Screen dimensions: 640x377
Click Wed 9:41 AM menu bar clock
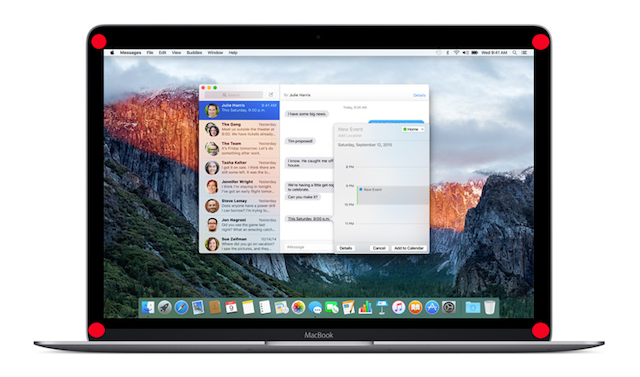[494, 53]
